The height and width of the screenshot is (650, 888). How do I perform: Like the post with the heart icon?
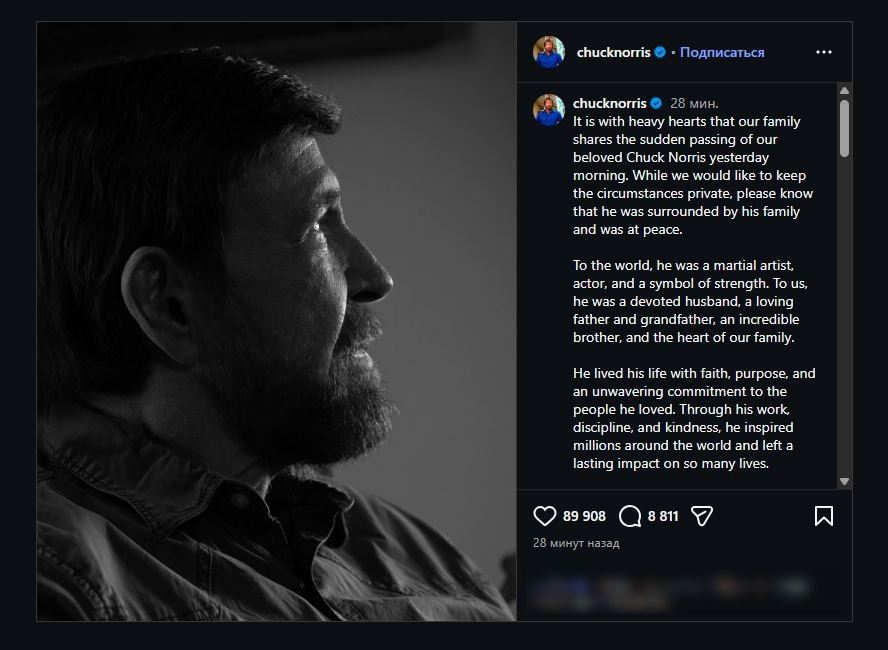pyautogui.click(x=544, y=516)
